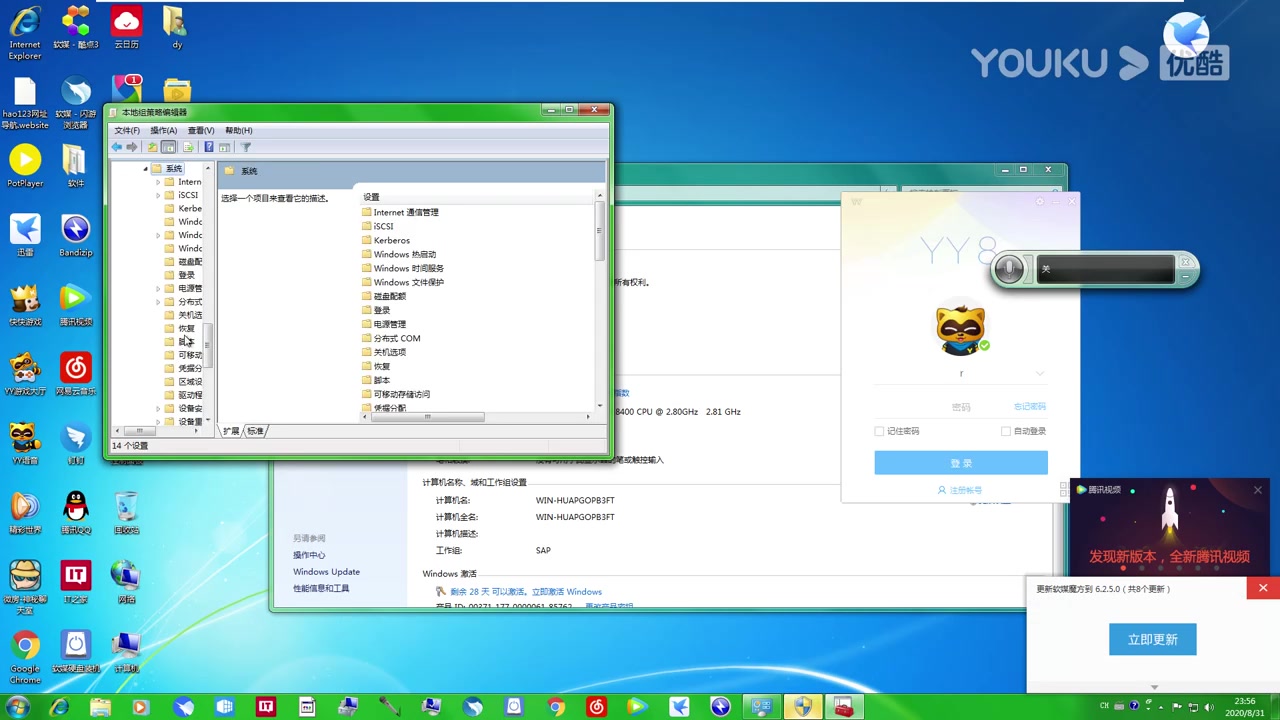Switch to the 标准 tab
Screen dimensions: 1280x720
click(x=256, y=431)
